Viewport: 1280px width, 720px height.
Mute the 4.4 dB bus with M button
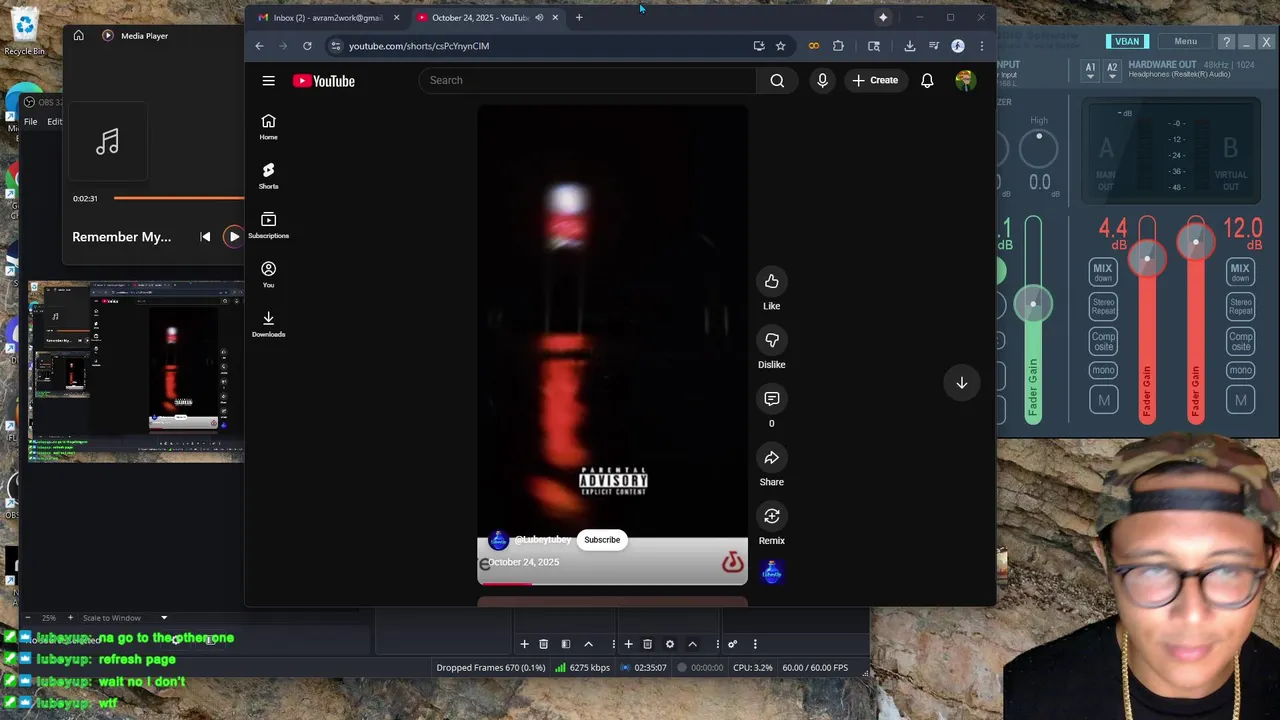click(x=1103, y=400)
